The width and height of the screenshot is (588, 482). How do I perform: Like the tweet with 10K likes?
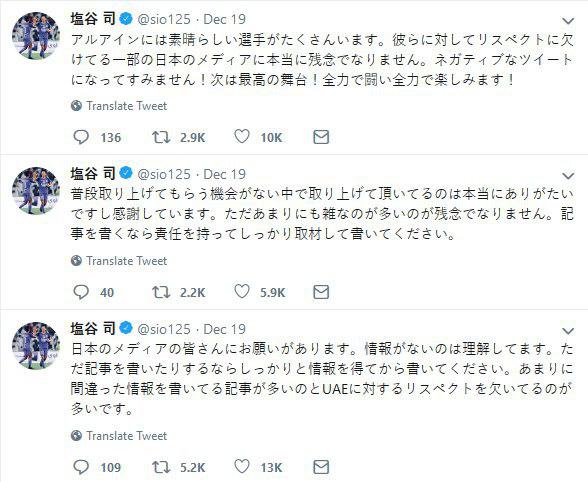coord(242,137)
